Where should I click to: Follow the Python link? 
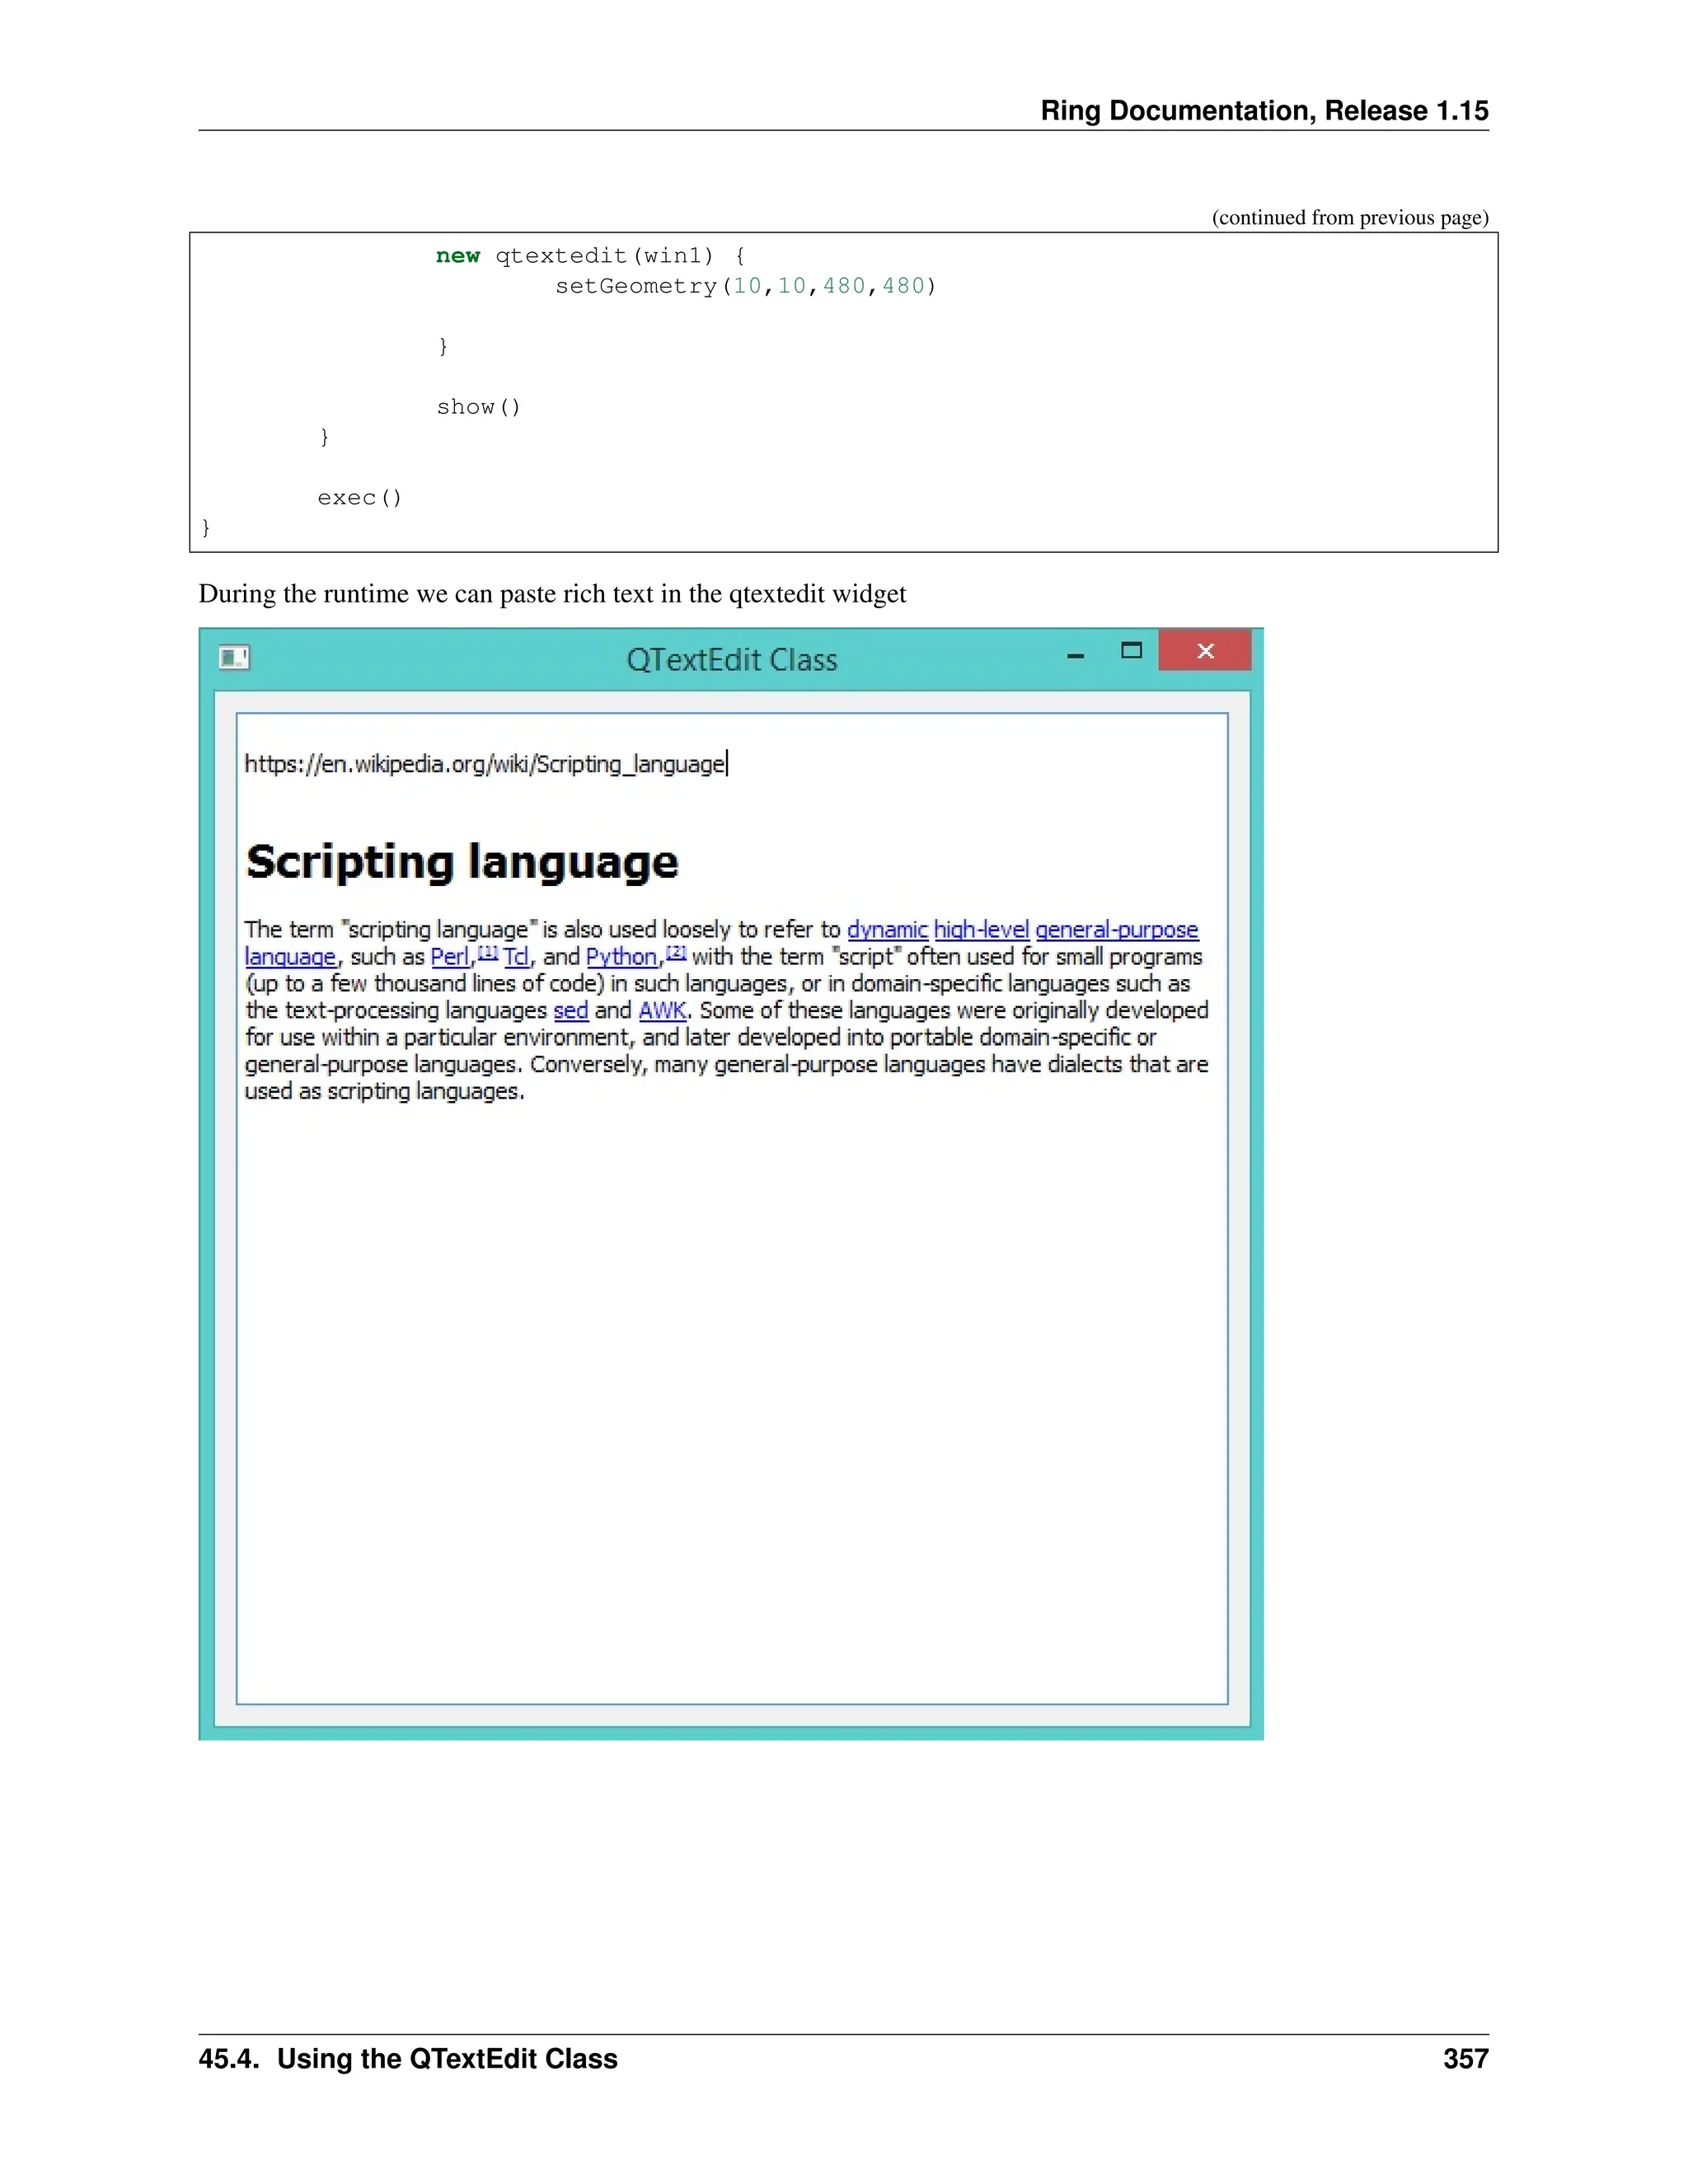click(621, 957)
